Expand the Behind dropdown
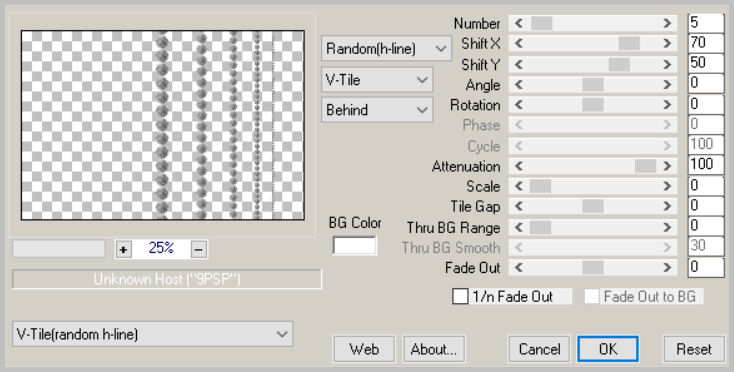This screenshot has height=372, width=734. coord(377,110)
